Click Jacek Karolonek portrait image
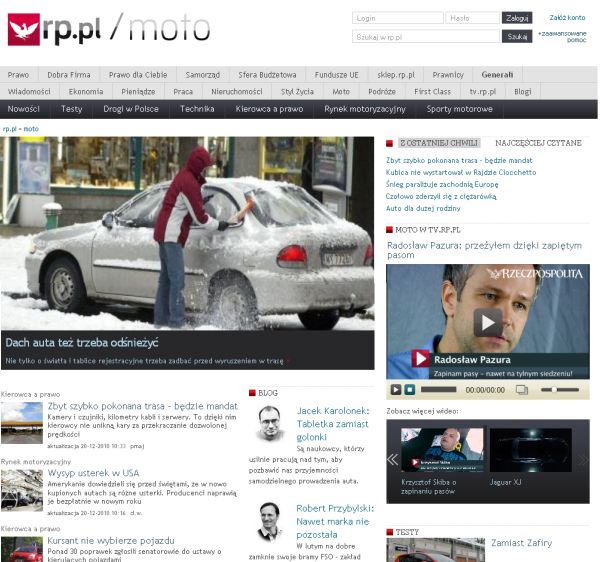601x562 pixels. coord(269,423)
